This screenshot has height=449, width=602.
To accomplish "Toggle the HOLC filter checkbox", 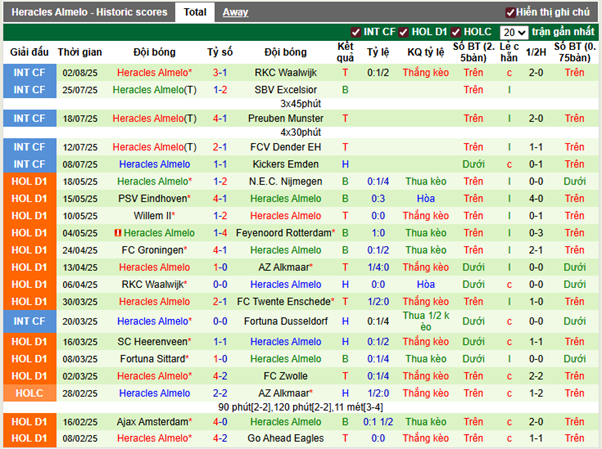I will 456,32.
